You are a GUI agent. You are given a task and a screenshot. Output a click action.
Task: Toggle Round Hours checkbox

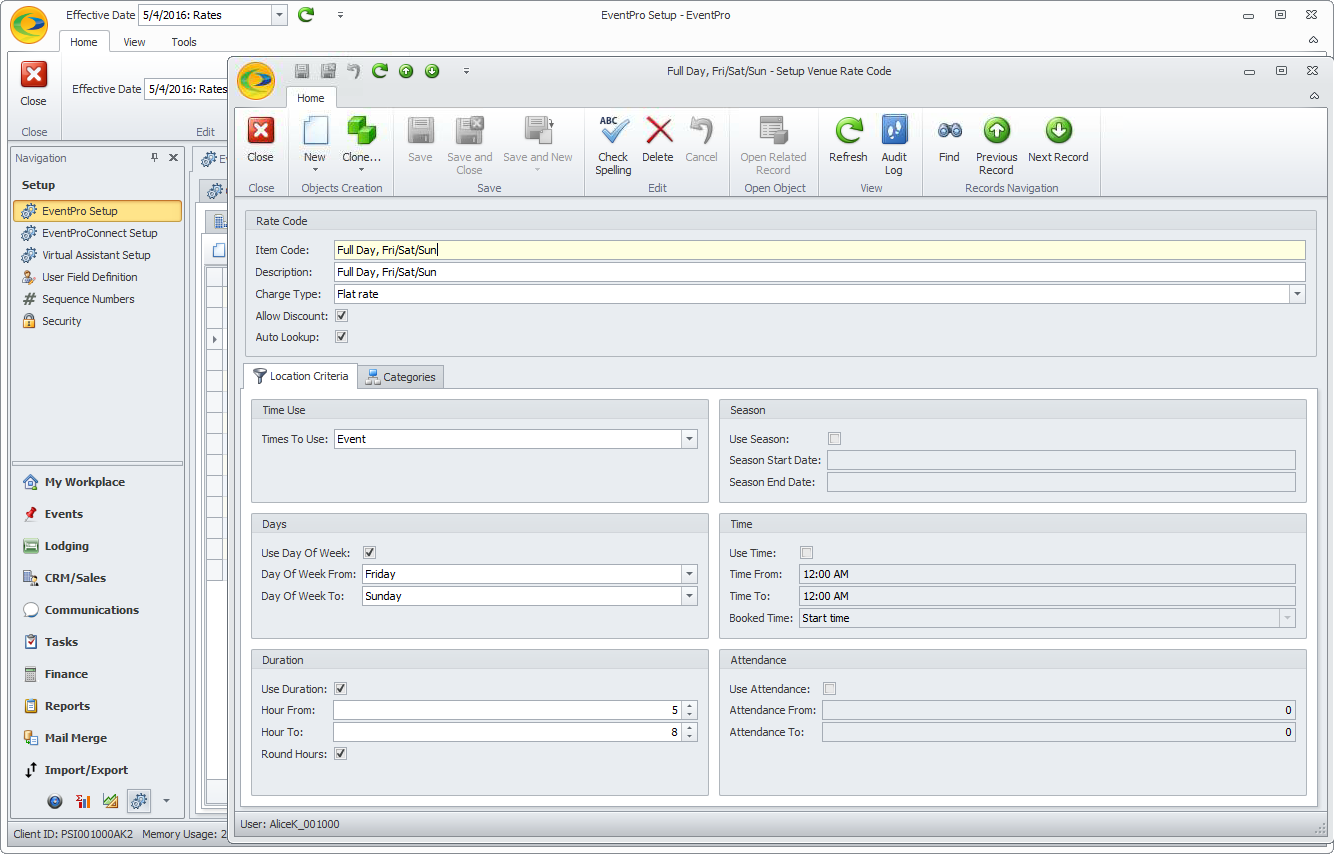pos(341,754)
